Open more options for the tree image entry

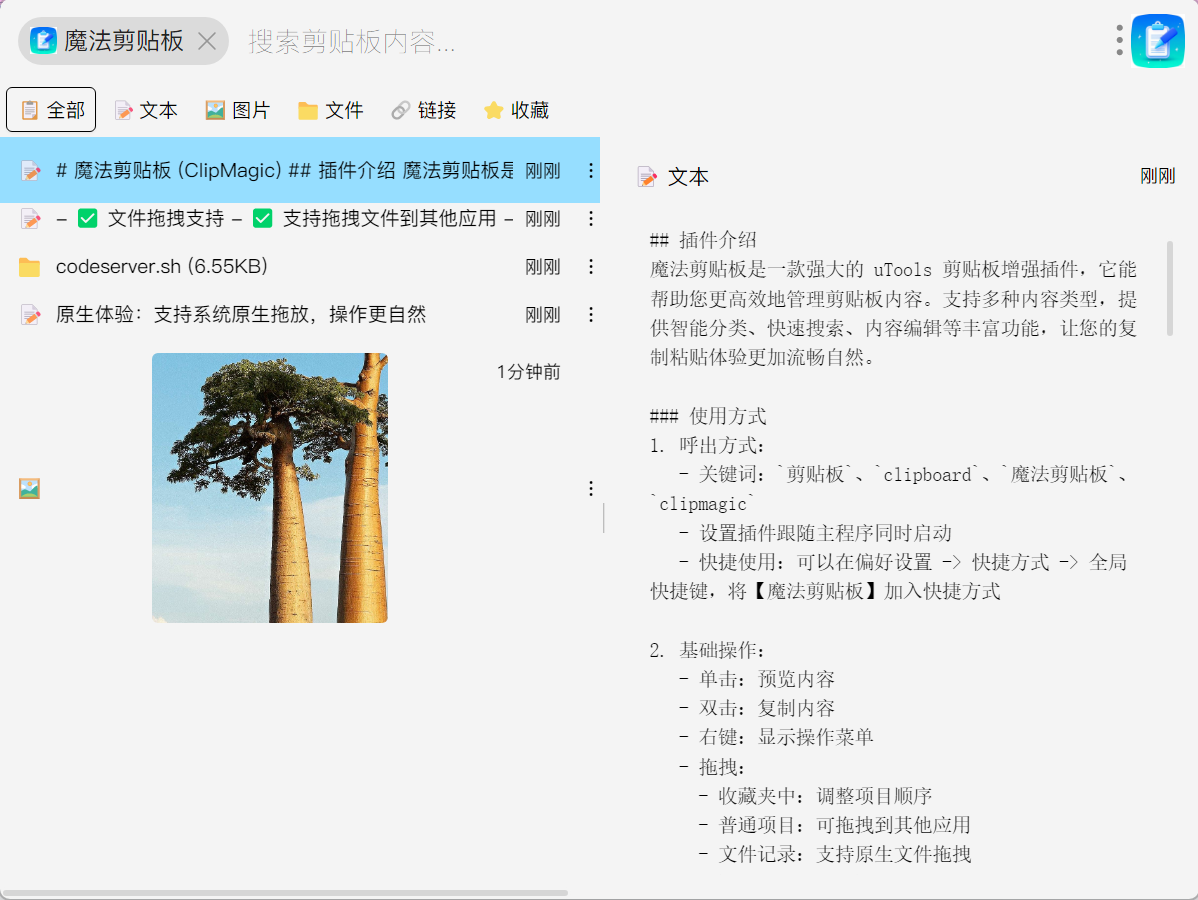(x=591, y=488)
